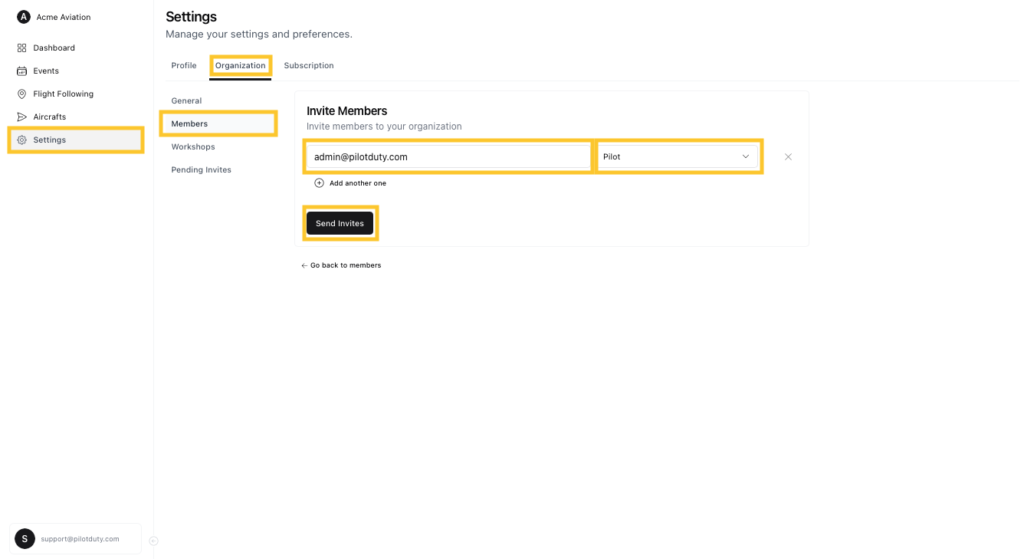Image resolution: width=1024 pixels, height=559 pixels.
Task: Click the user avatar S icon
Action: pyautogui.click(x=25, y=539)
